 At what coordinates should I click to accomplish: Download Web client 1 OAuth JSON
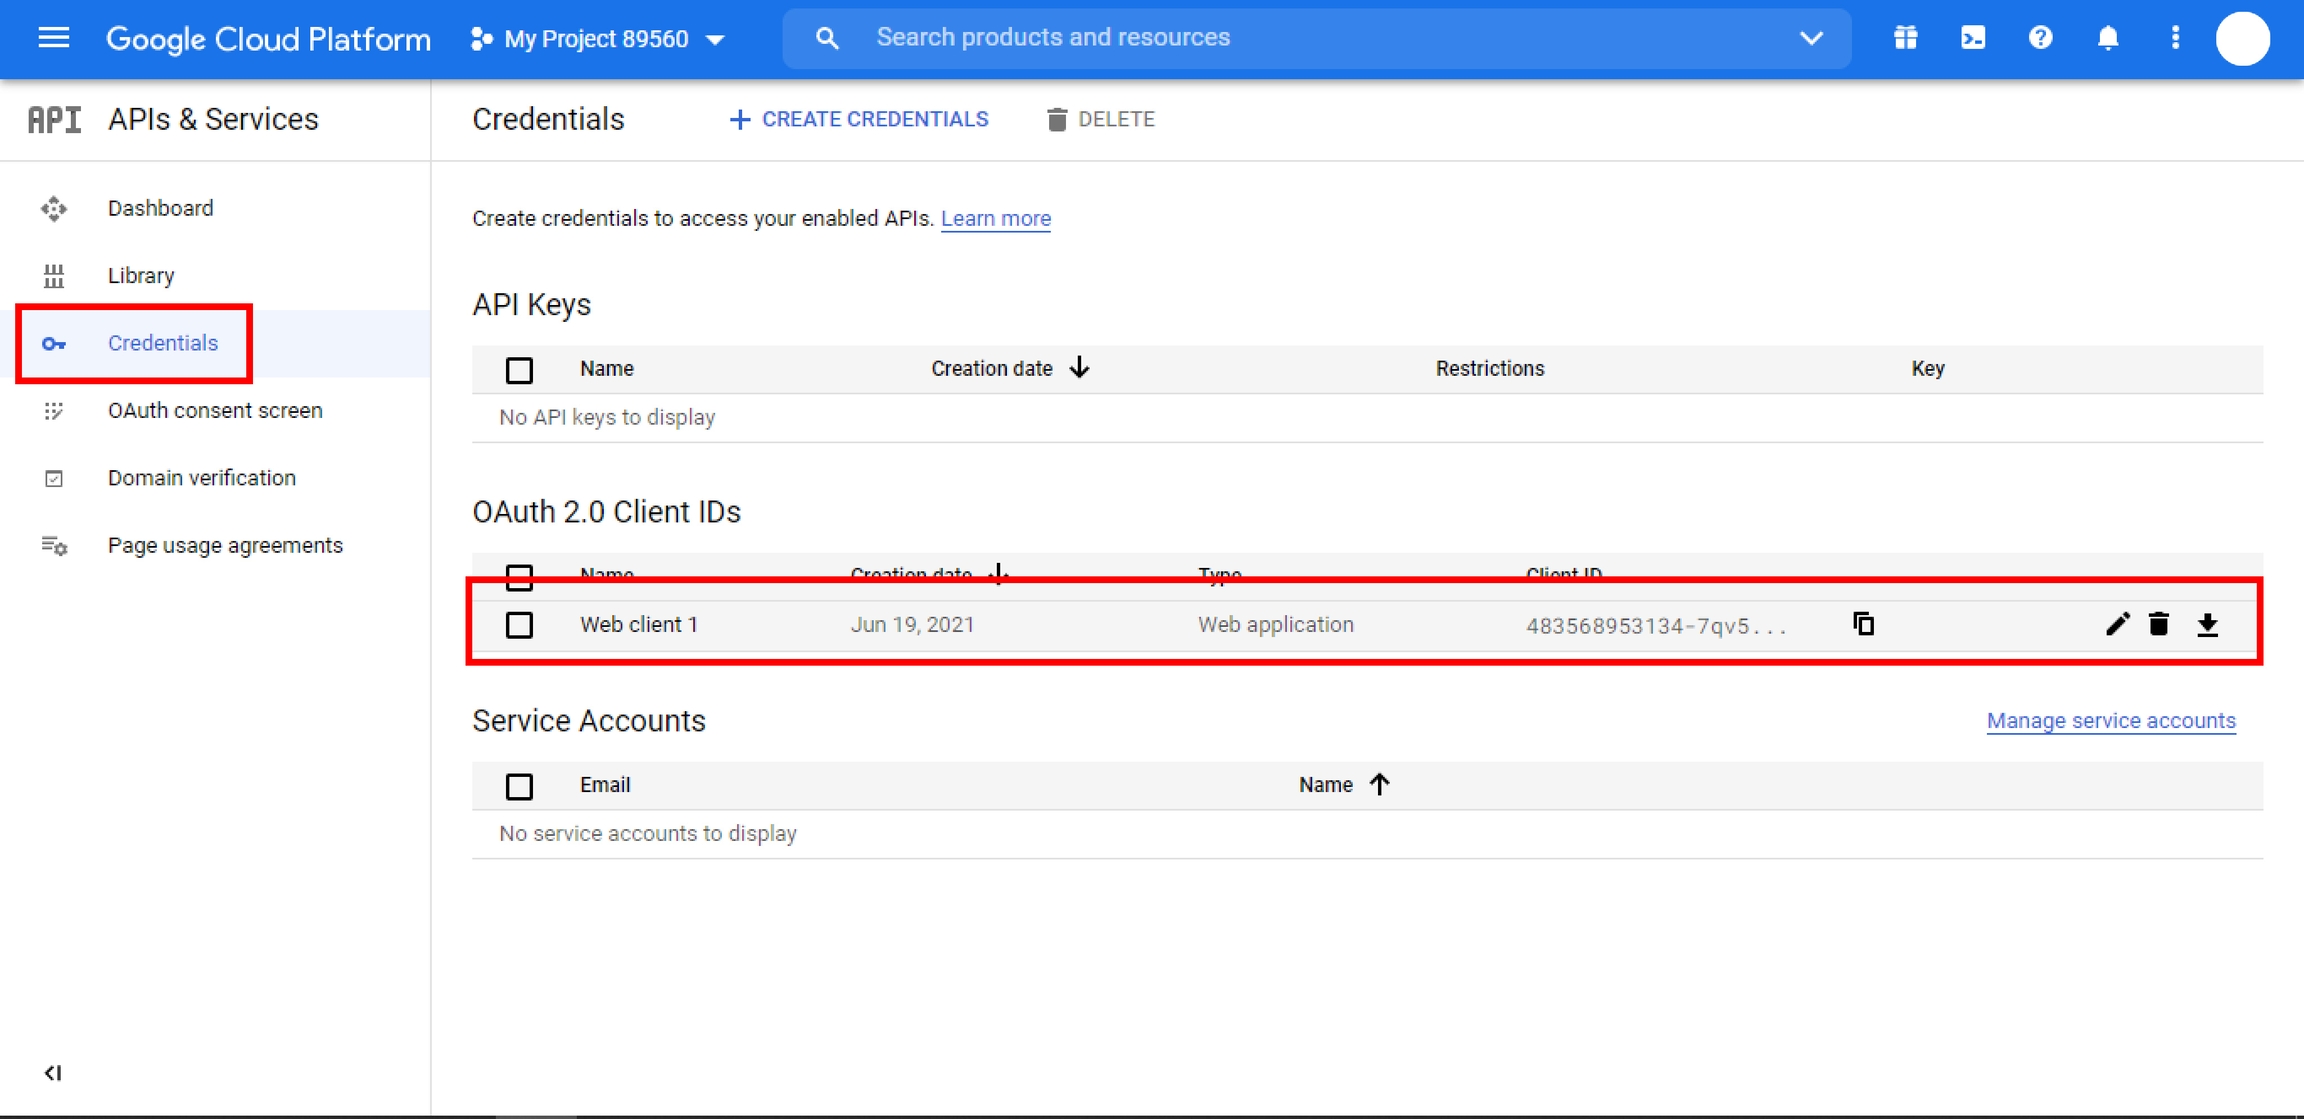click(x=2208, y=625)
